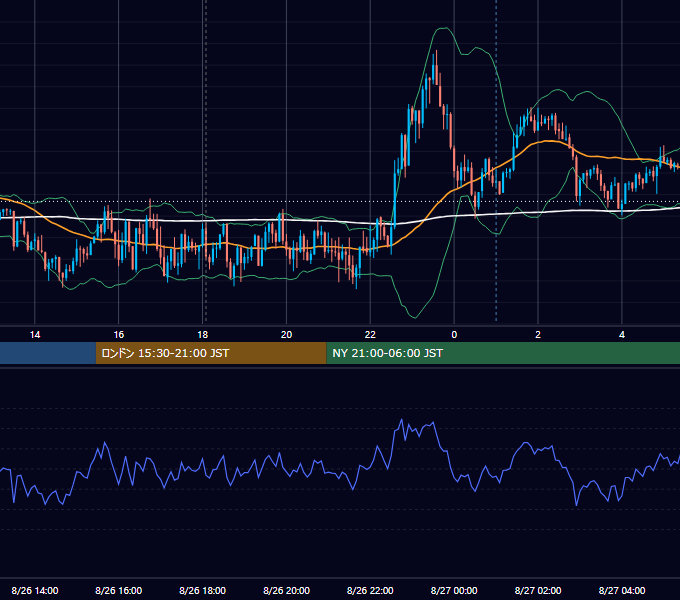Viewport: 680px width, 600px height.
Task: Click the 8/26 20:00 date label
Action: [286, 590]
